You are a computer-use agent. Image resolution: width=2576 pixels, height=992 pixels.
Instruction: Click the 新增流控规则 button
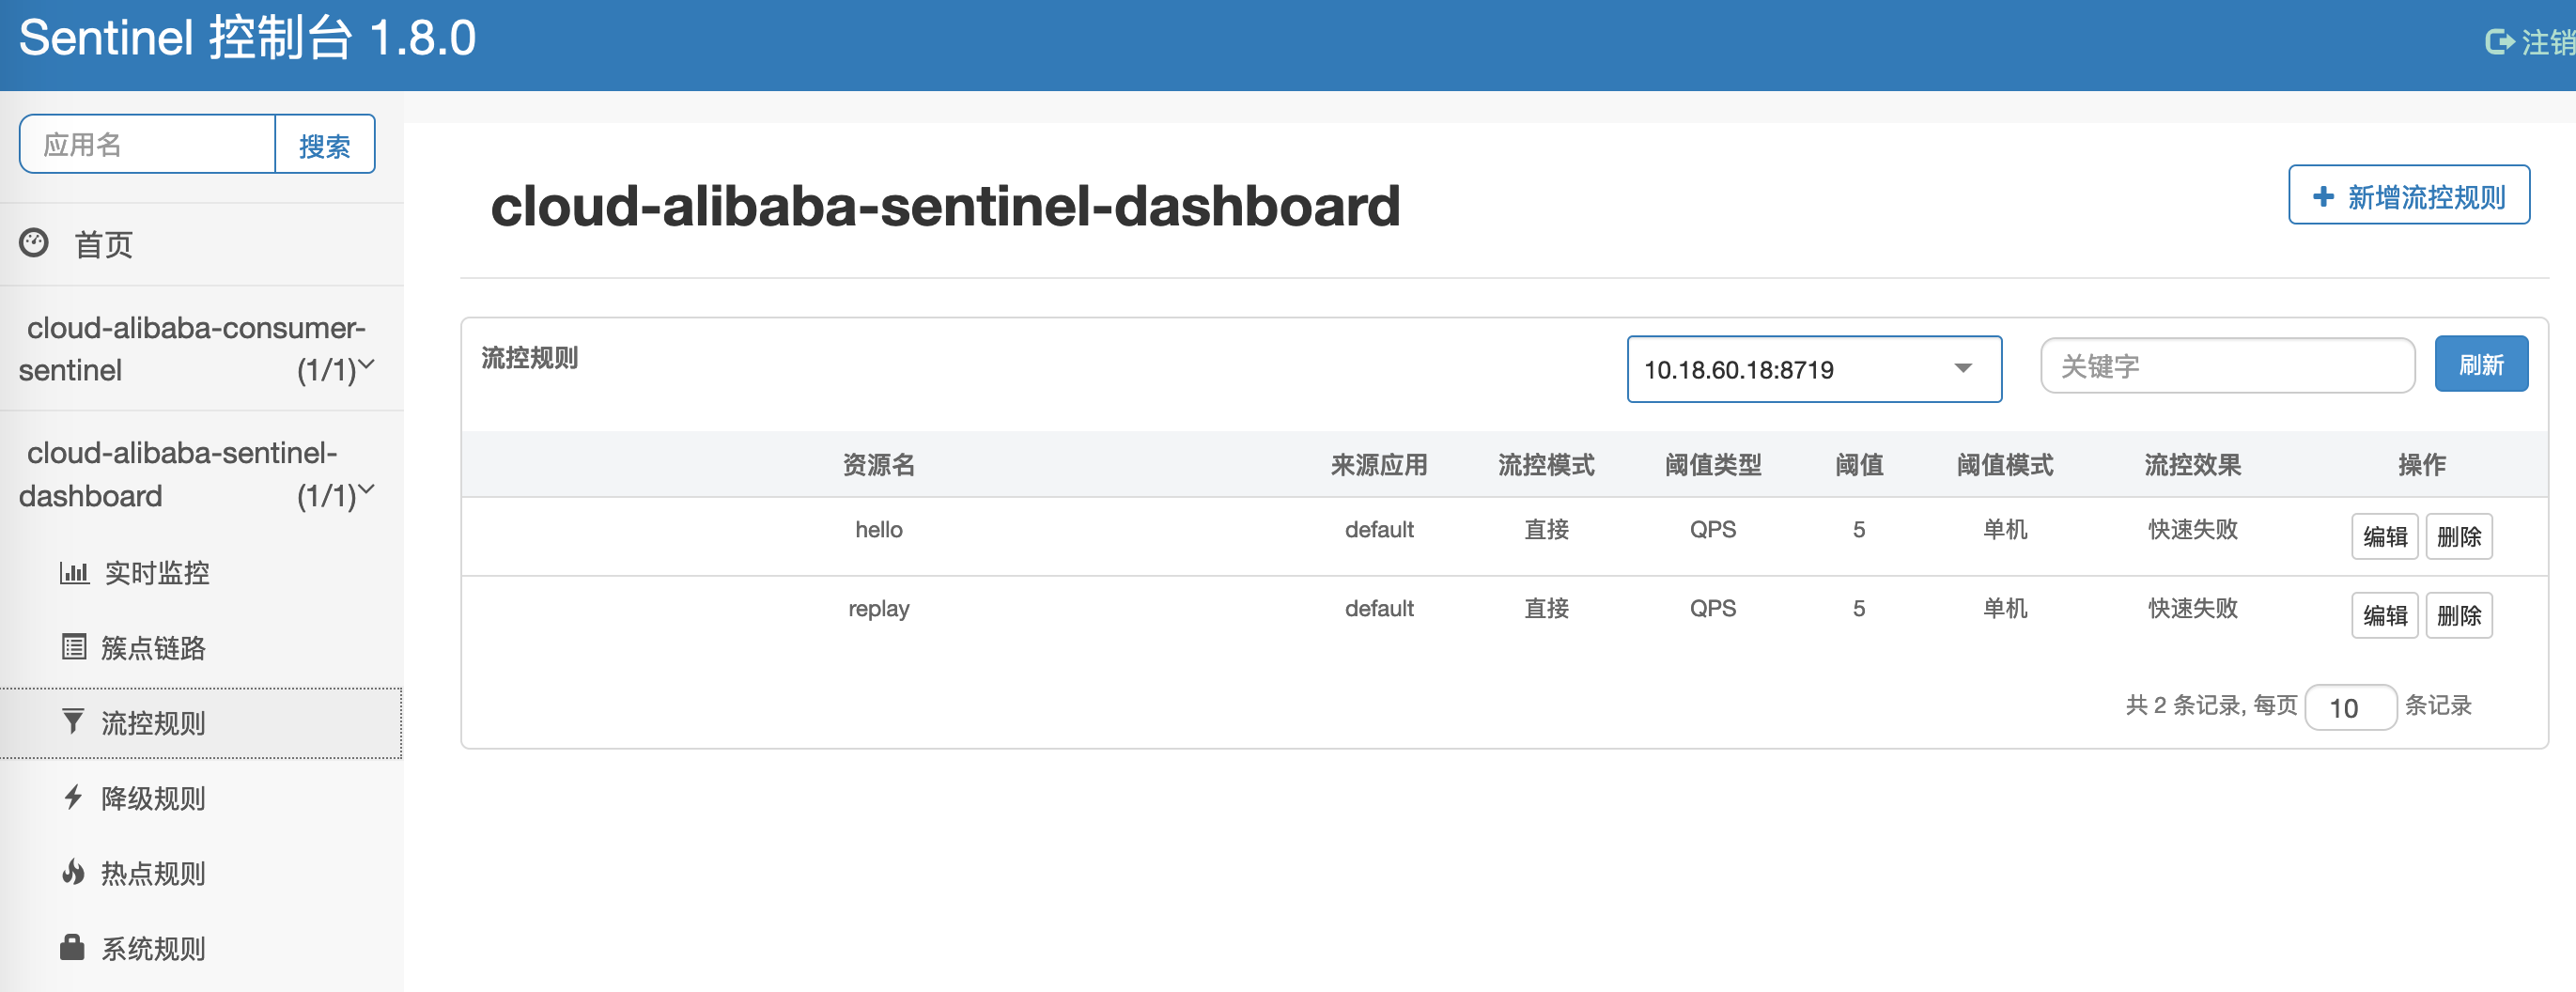[x=2408, y=196]
